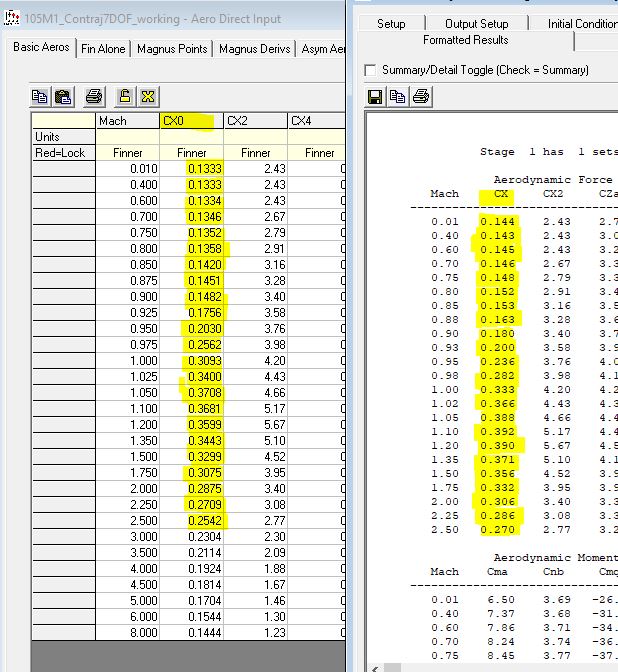The width and height of the screenshot is (618, 672).
Task: Click the copy icon in Aero Direct Input toolbar
Action: pos(40,97)
